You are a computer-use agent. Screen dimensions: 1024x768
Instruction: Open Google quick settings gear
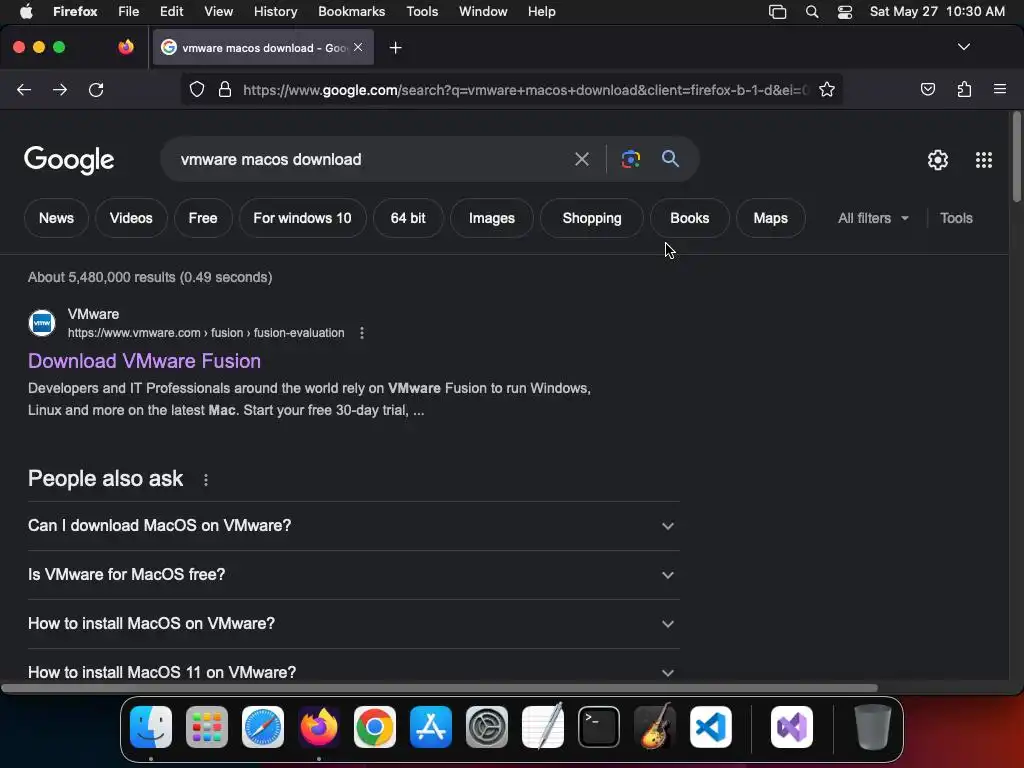[938, 160]
